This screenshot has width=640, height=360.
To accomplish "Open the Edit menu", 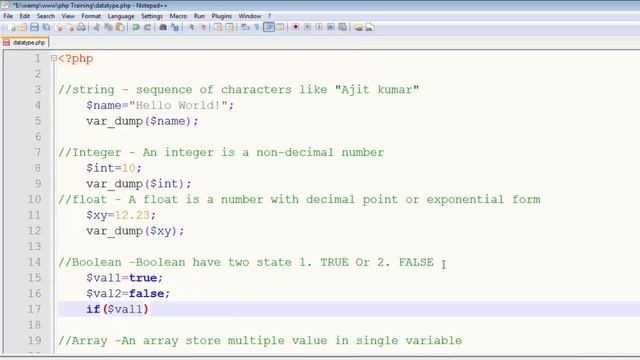I will [25, 16].
